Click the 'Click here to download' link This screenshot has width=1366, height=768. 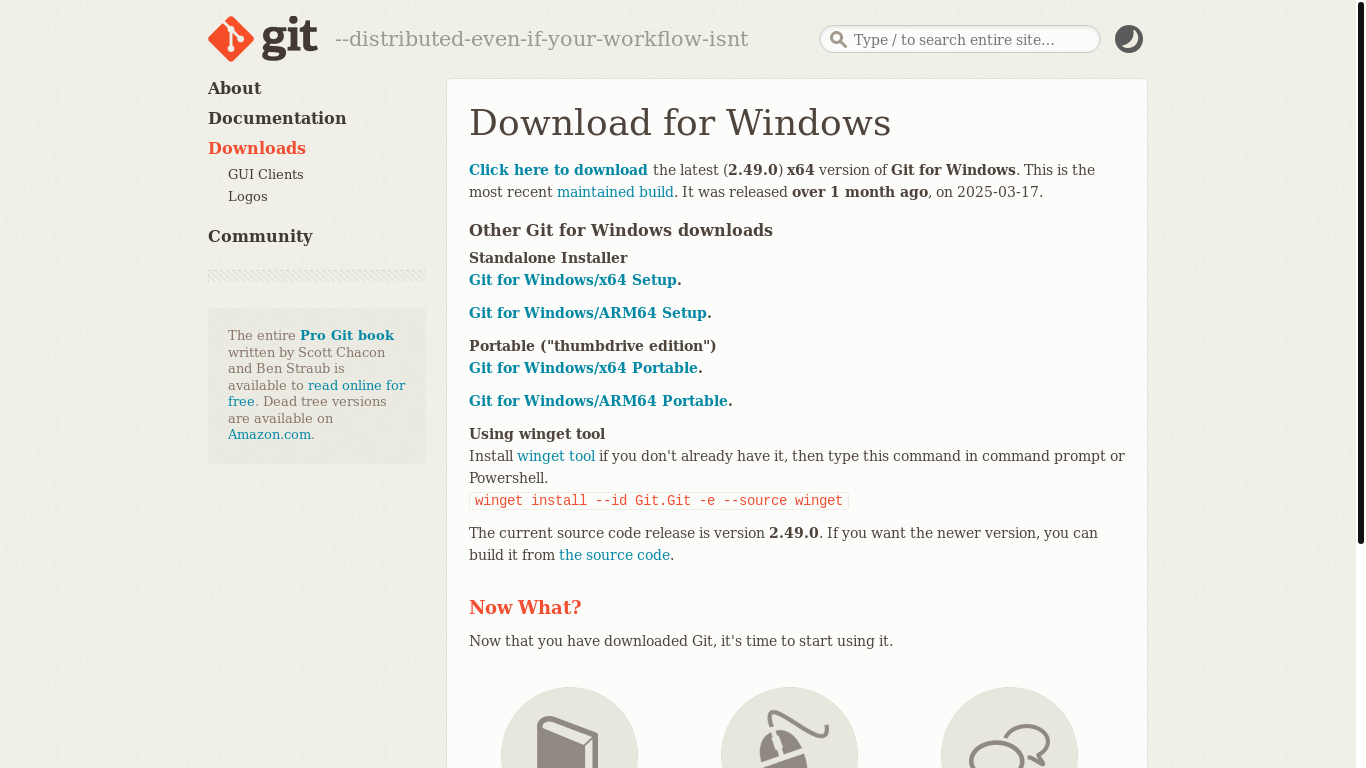click(x=558, y=170)
